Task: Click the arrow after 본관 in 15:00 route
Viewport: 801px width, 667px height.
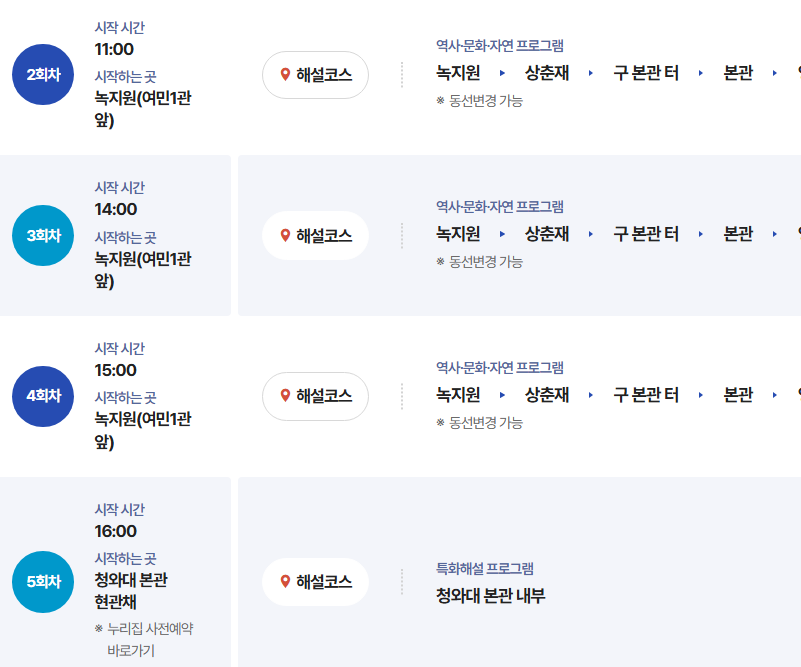Action: point(775,396)
